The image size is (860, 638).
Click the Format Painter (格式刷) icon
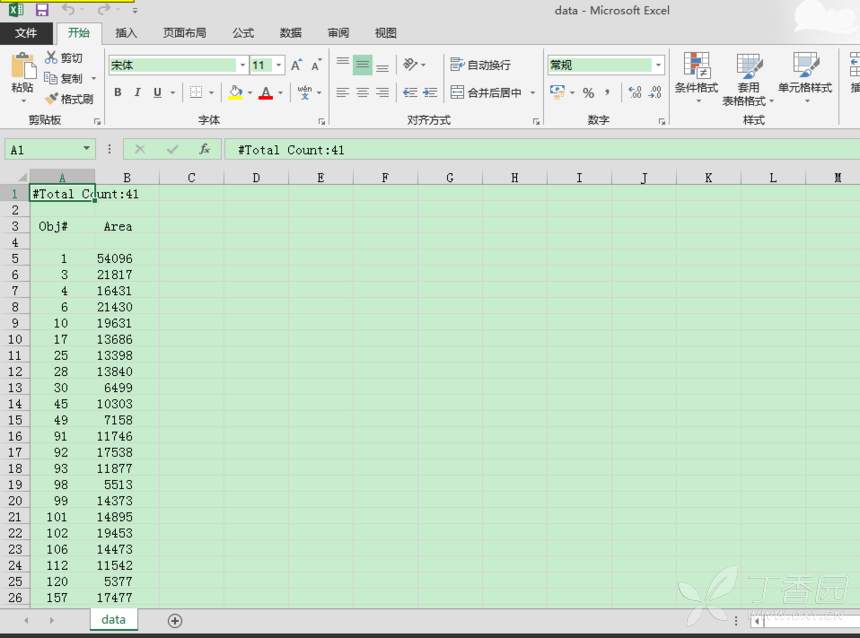(x=52, y=99)
